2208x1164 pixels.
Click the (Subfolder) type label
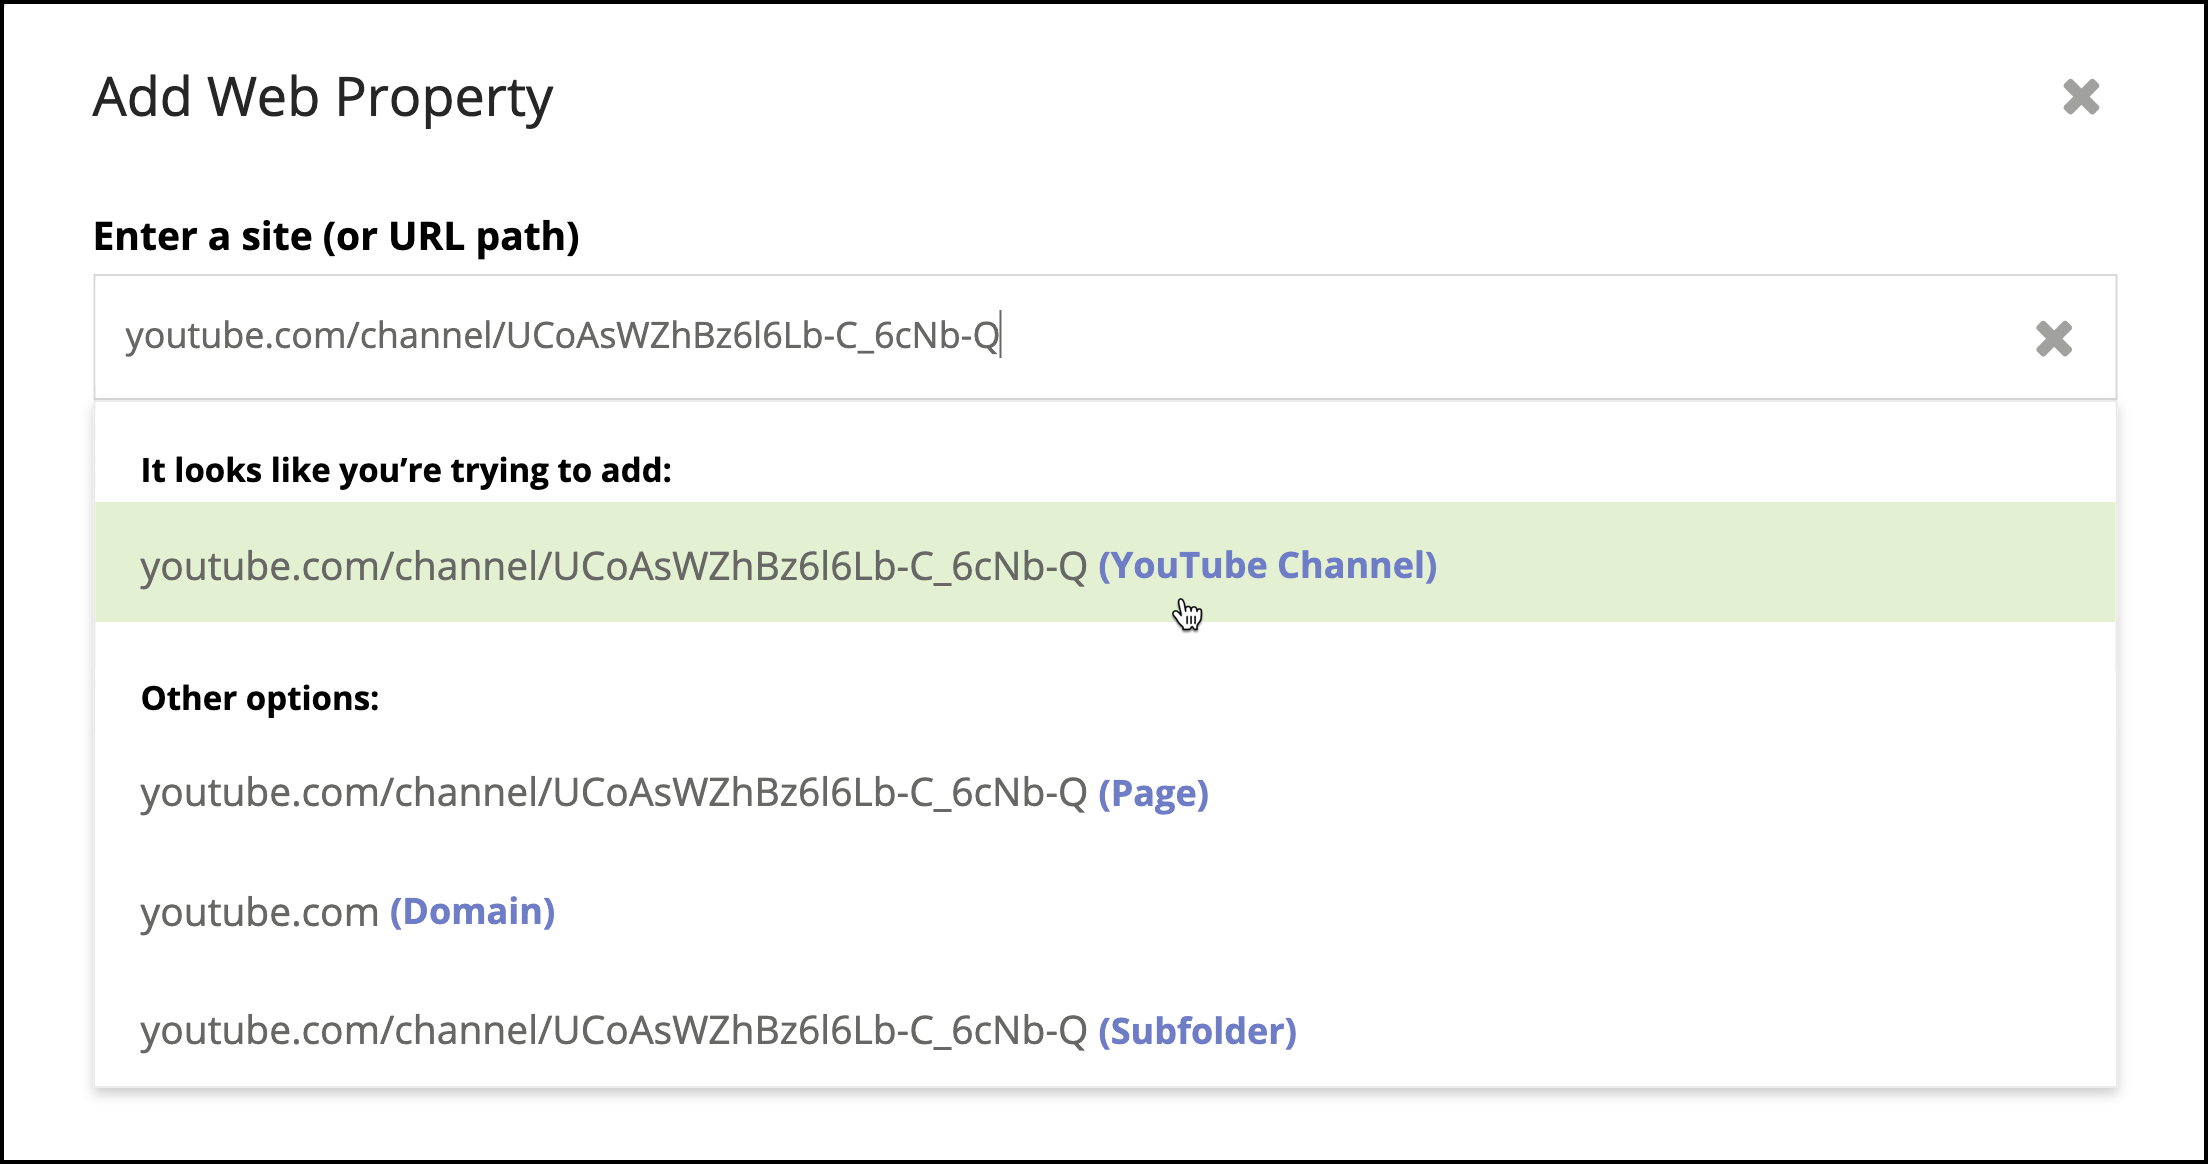point(1197,1031)
